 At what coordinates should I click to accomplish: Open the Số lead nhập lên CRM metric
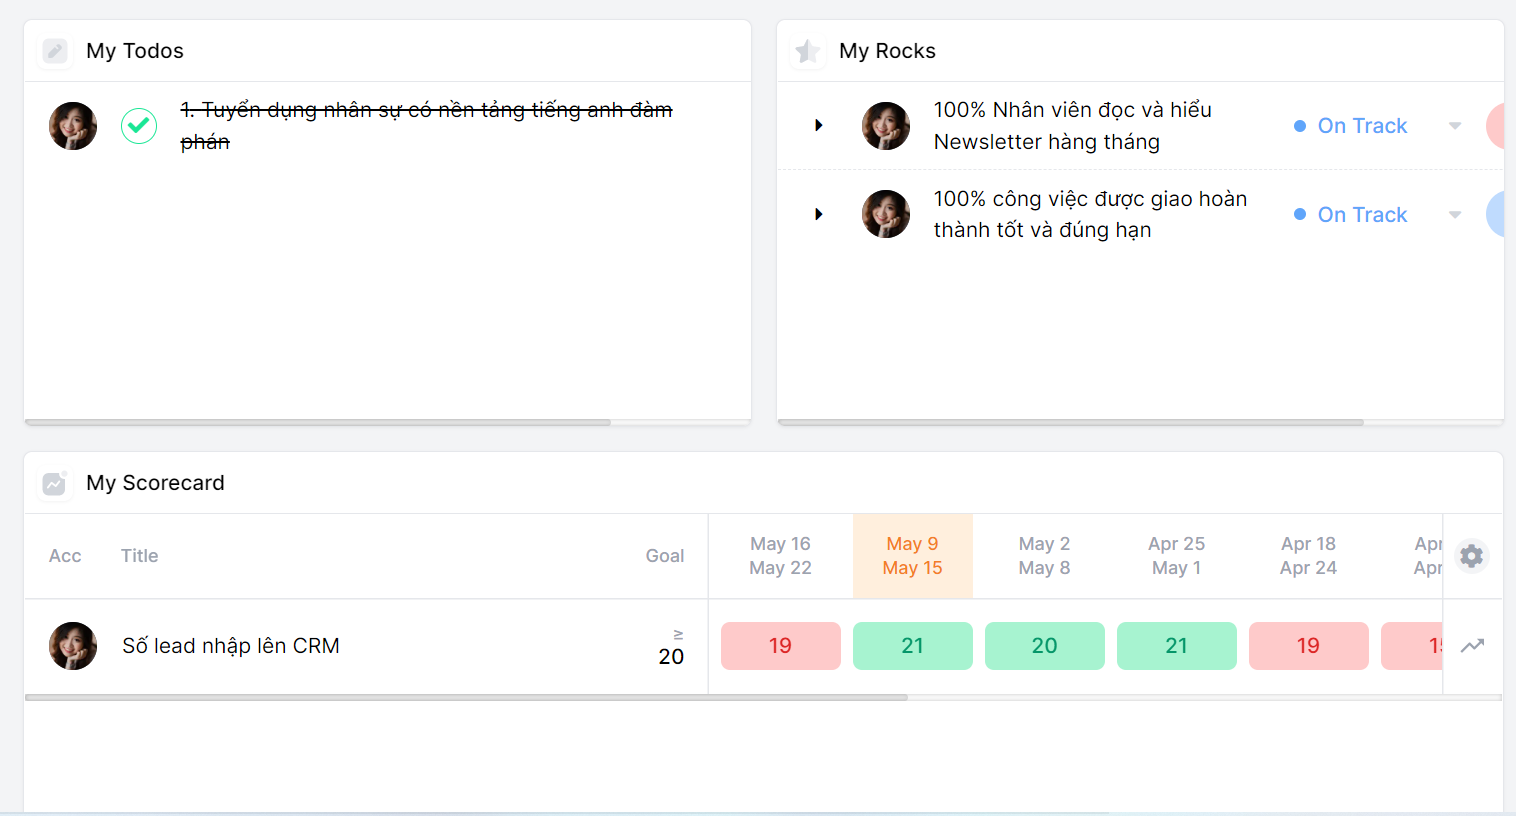tap(231, 646)
